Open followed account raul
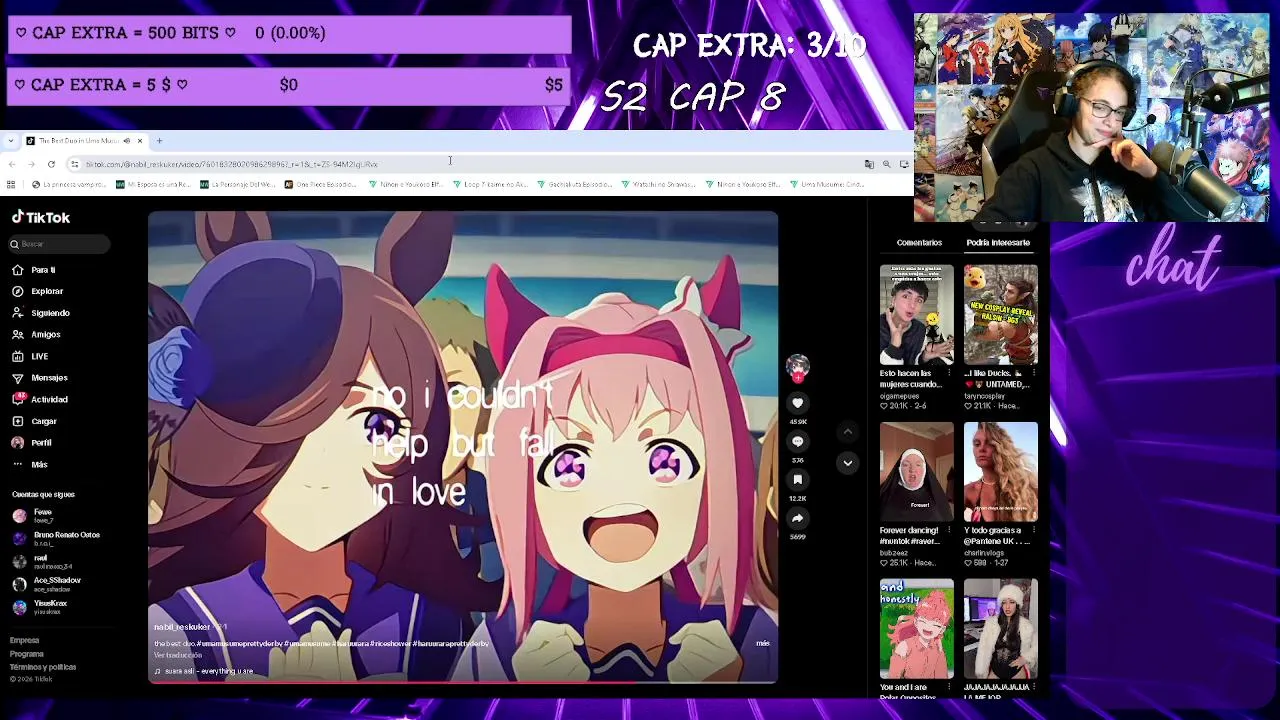Viewport: 1280px width, 720px height. point(43,561)
